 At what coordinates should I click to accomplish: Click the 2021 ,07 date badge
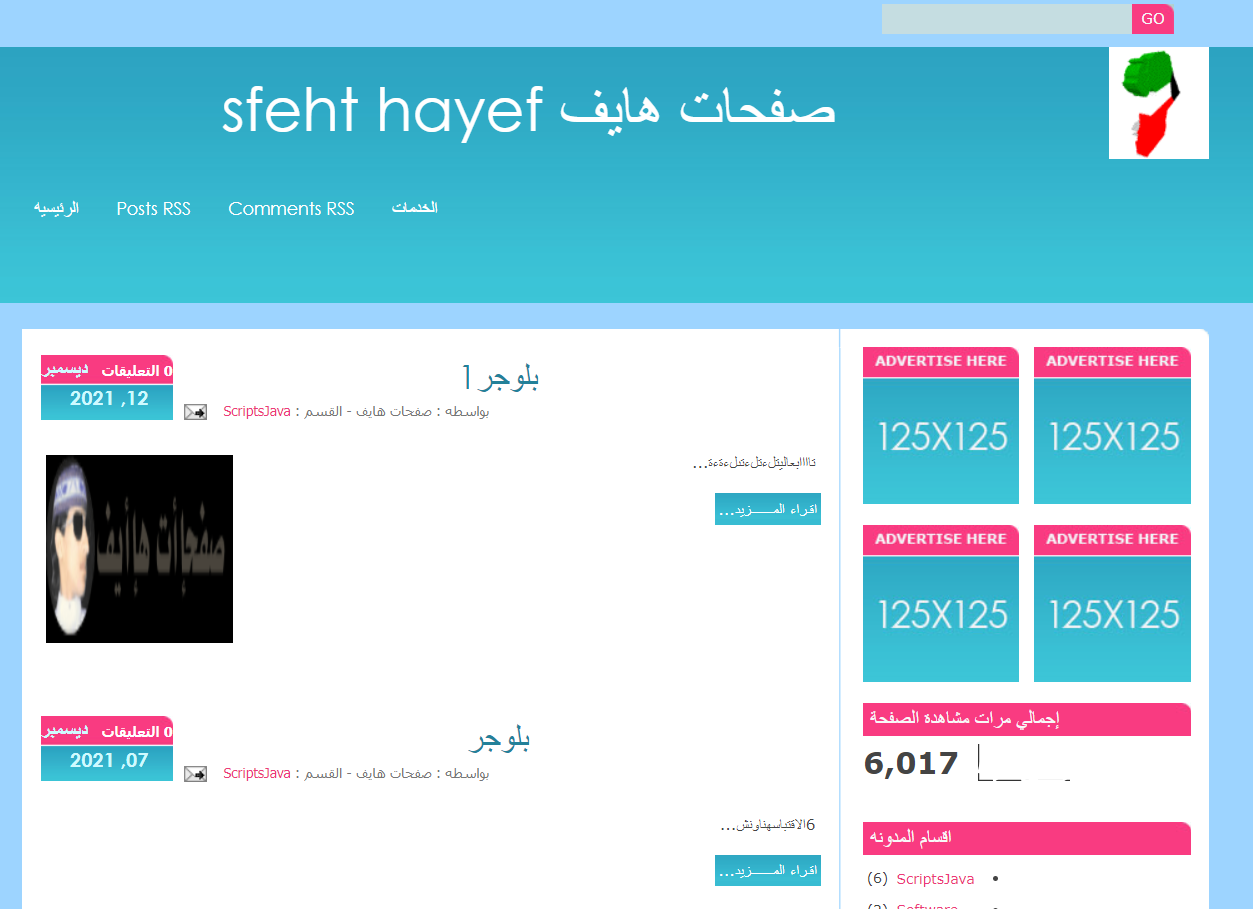(107, 762)
